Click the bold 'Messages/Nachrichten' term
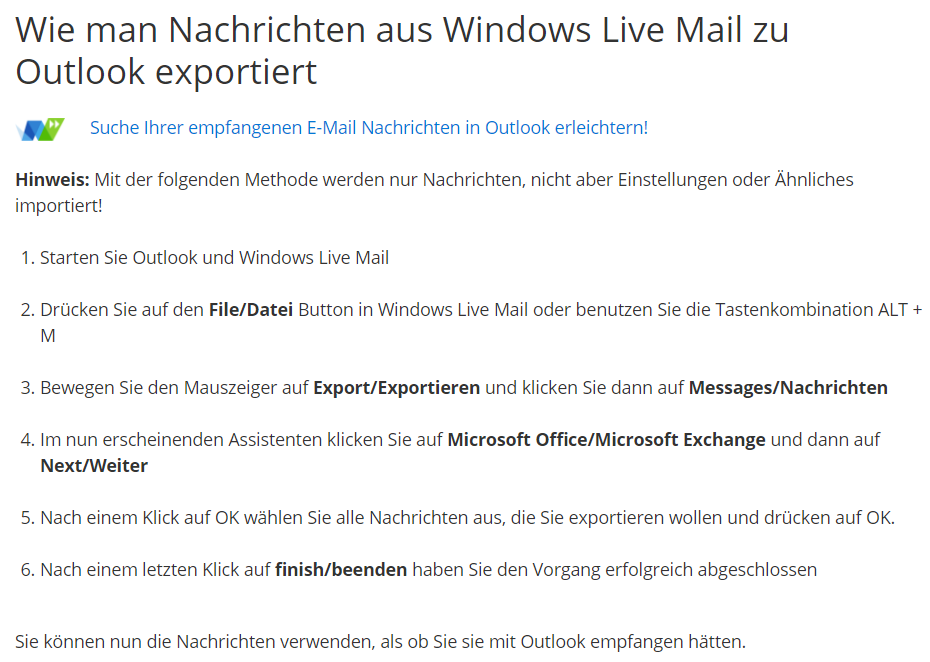This screenshot has height=662, width=930. [x=788, y=388]
